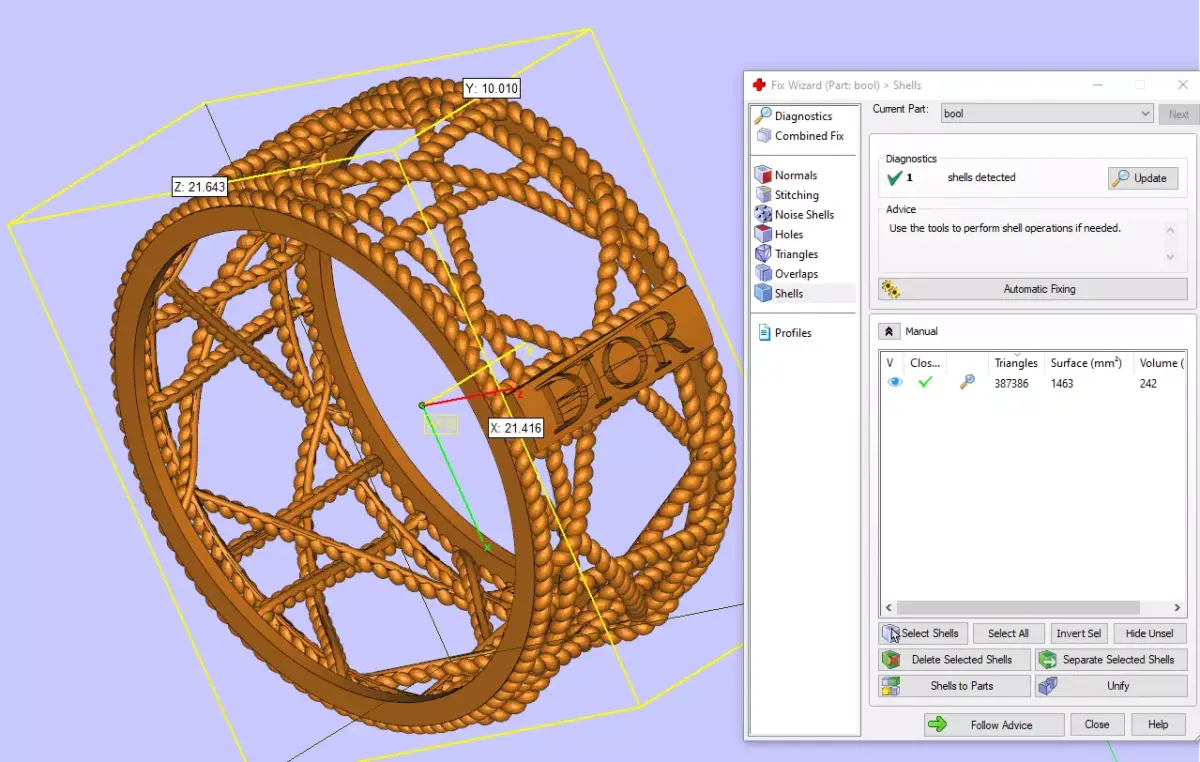Image resolution: width=1200 pixels, height=762 pixels.
Task: Separate Selected Shells
Action: (1111, 660)
